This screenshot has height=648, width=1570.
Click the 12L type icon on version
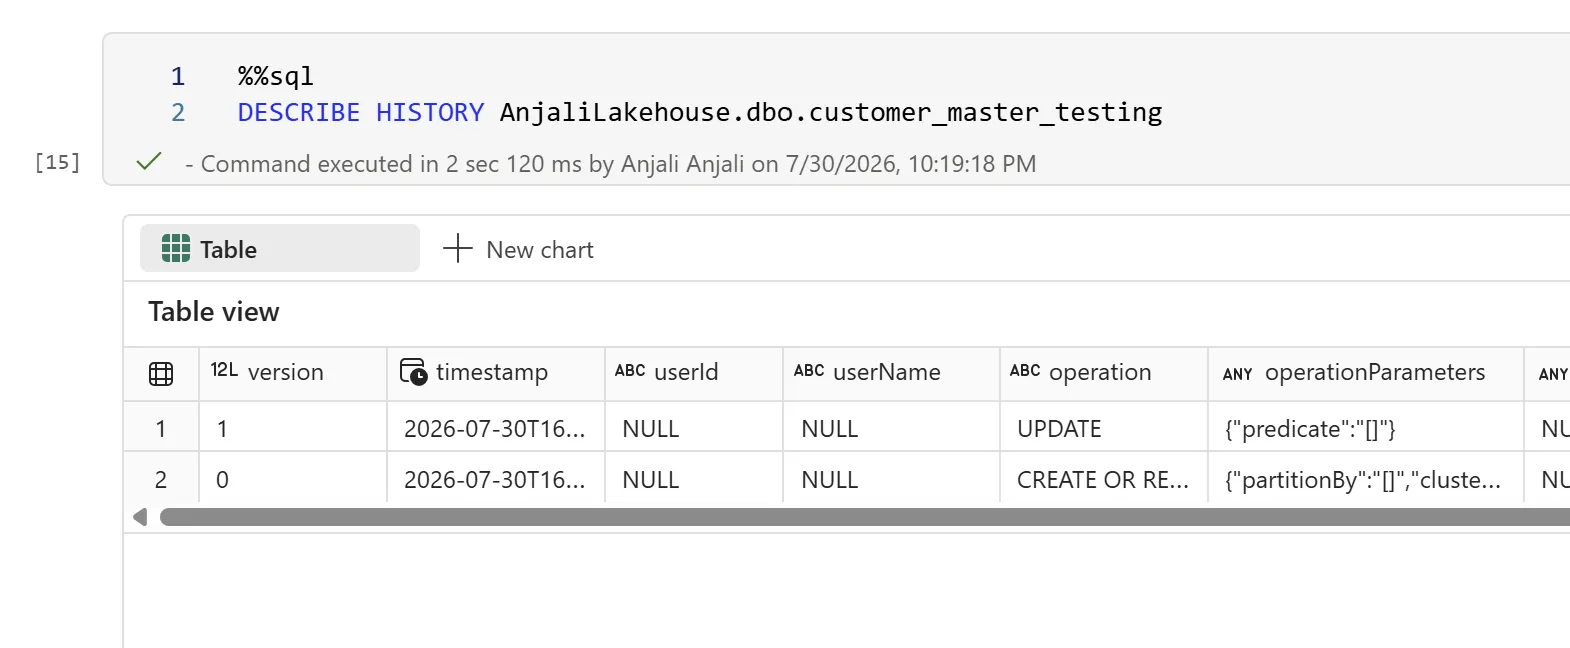224,370
